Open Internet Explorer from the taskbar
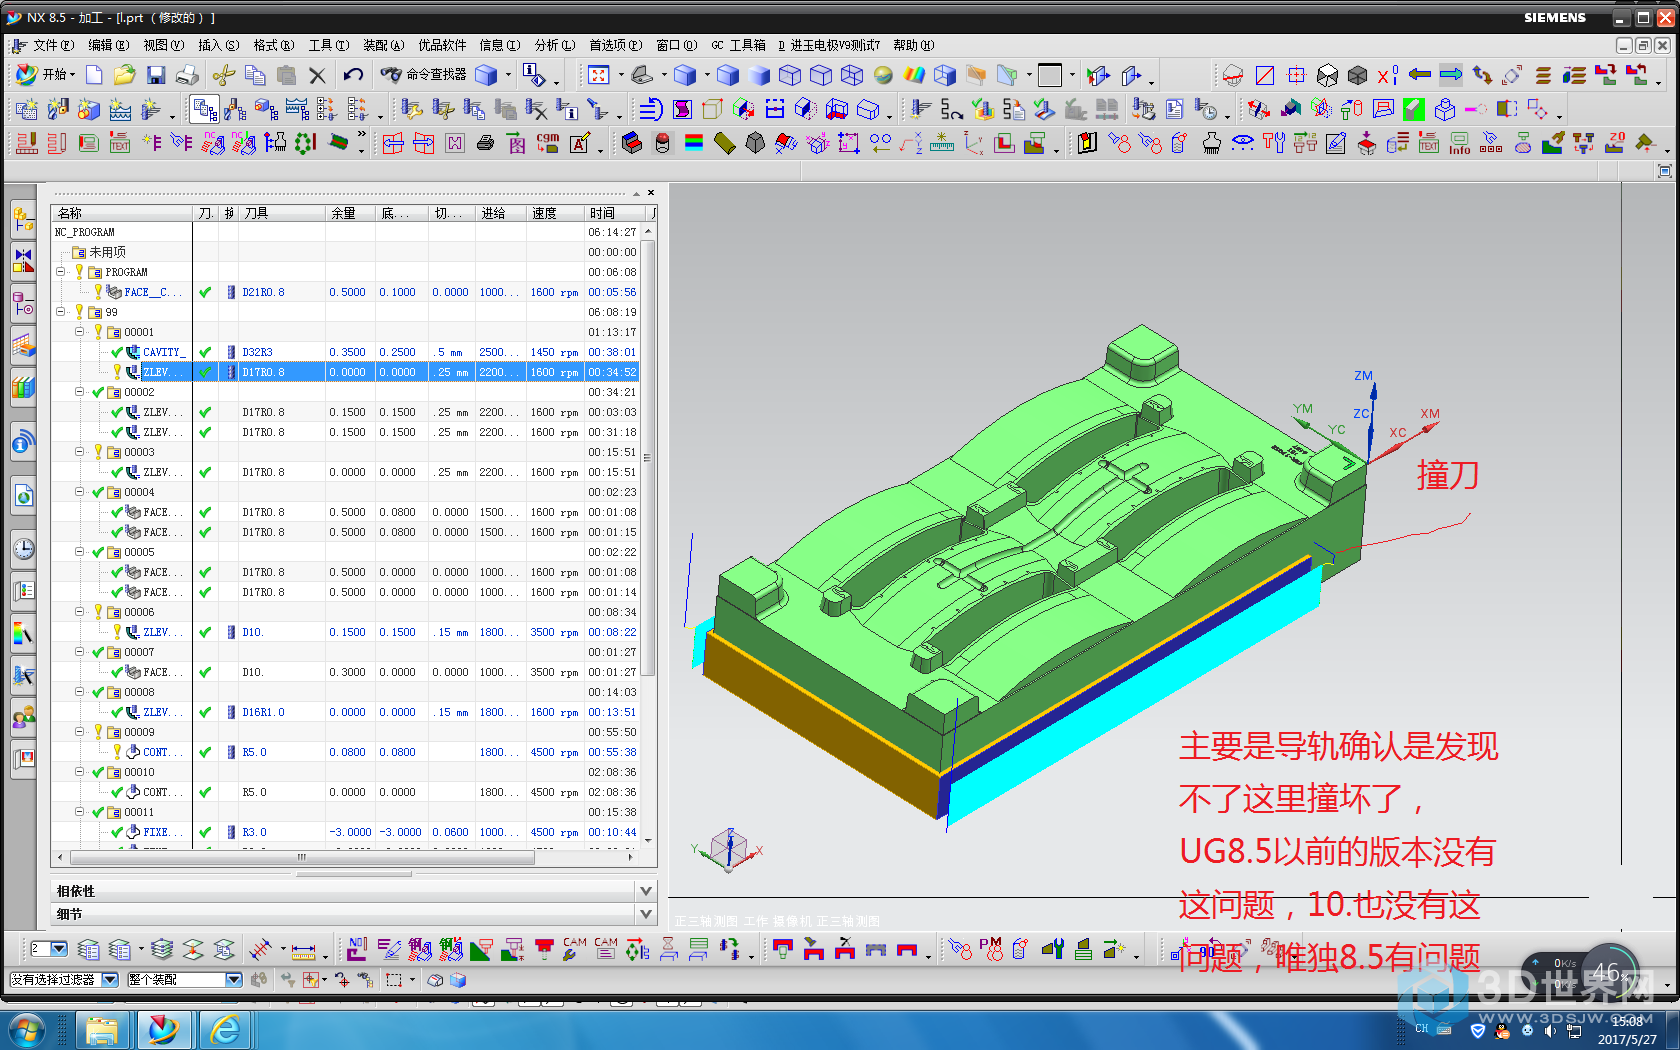 pyautogui.click(x=224, y=1029)
